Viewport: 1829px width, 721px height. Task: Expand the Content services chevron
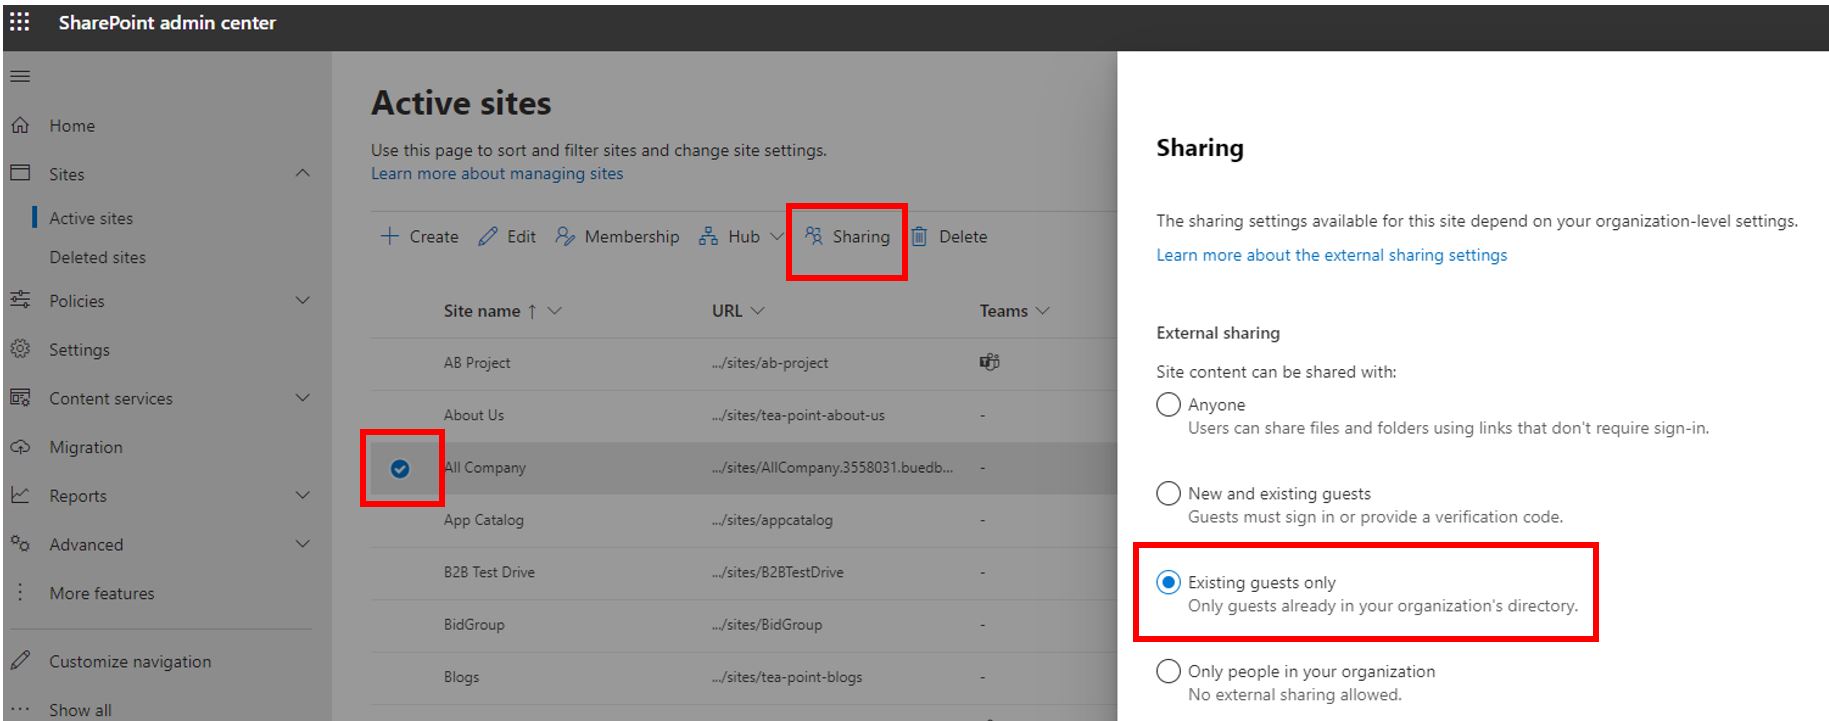[x=303, y=398]
